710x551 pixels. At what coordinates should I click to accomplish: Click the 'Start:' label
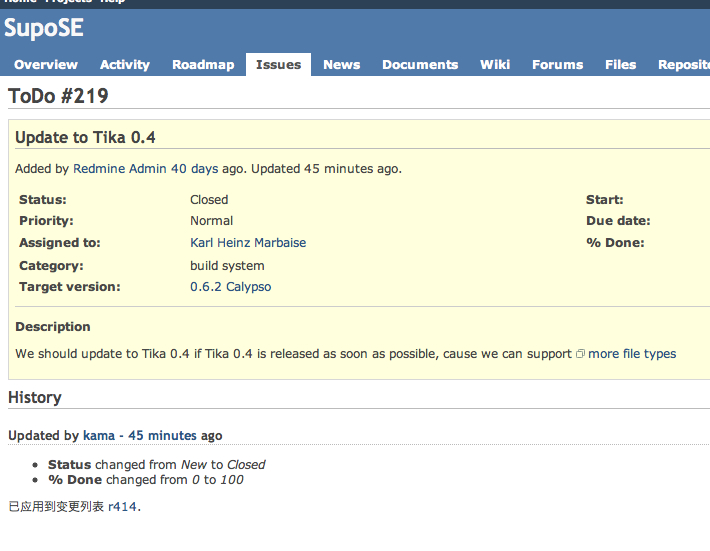(x=604, y=200)
